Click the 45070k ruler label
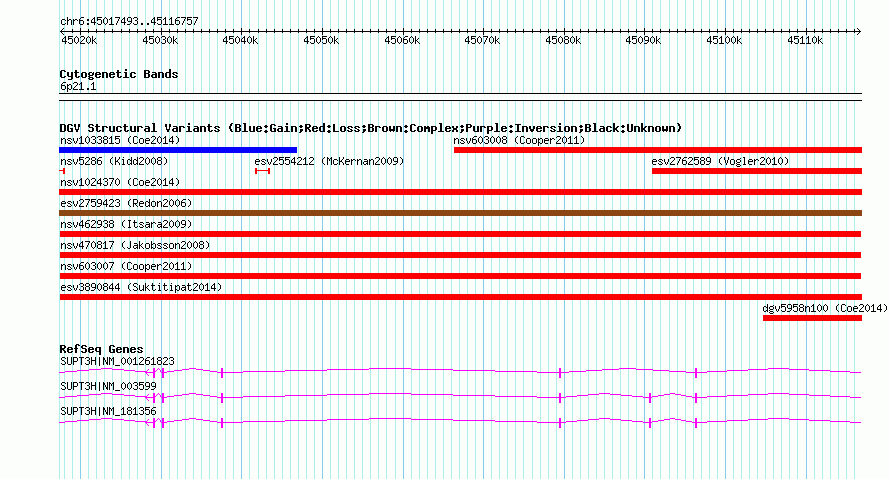890x479 pixels. pyautogui.click(x=482, y=40)
